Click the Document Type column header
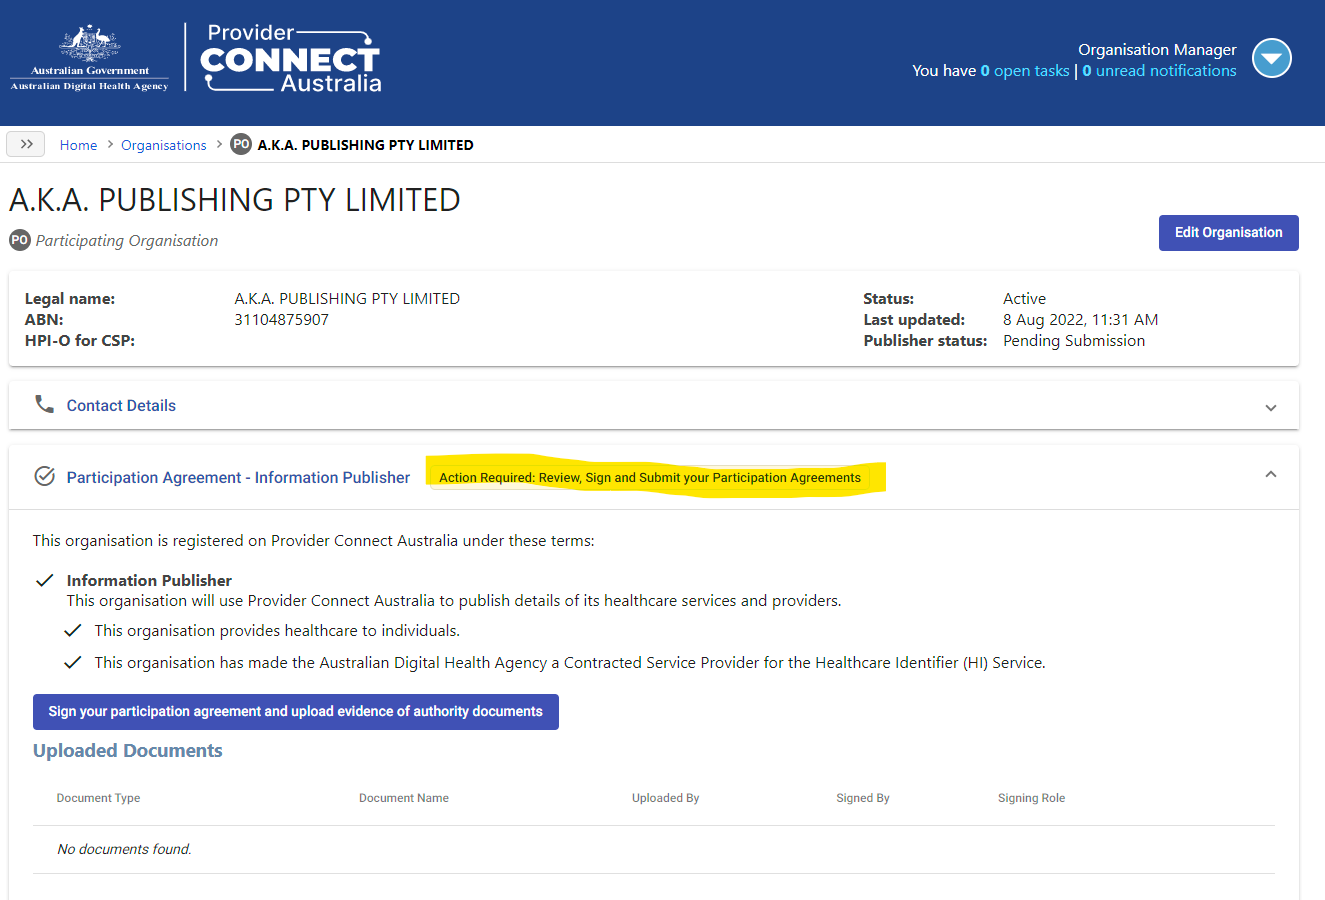The height and width of the screenshot is (900, 1325). pyautogui.click(x=98, y=798)
